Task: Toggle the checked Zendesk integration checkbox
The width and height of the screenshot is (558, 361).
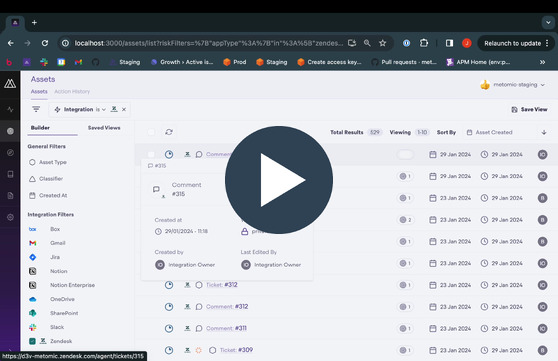Action: (32, 341)
